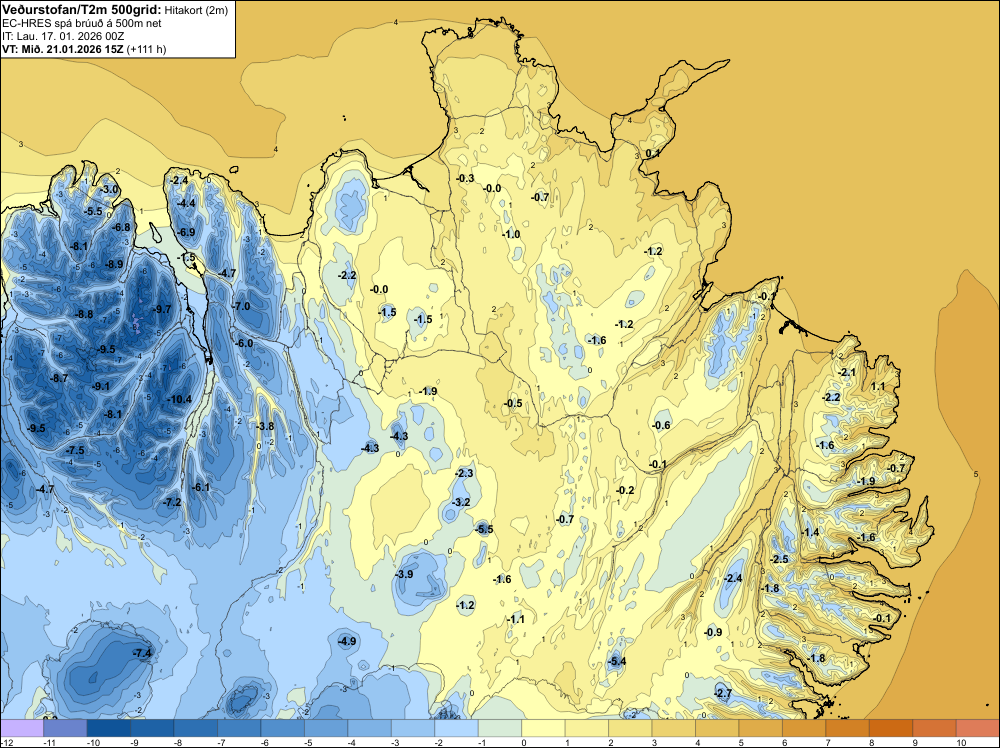The width and height of the screenshot is (1000, 748).
Task: Click the '-7.0' temperature label
Action: [x=240, y=306]
